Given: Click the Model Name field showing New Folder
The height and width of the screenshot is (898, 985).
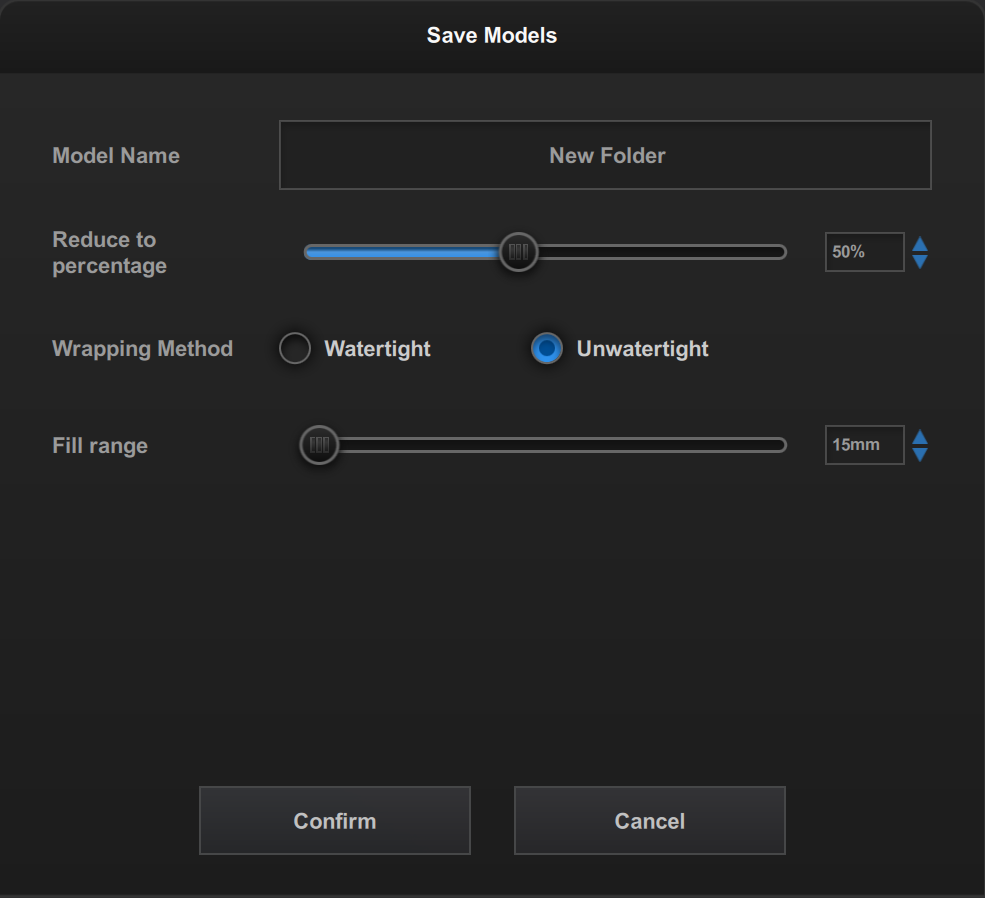Looking at the screenshot, I should tap(605, 155).
